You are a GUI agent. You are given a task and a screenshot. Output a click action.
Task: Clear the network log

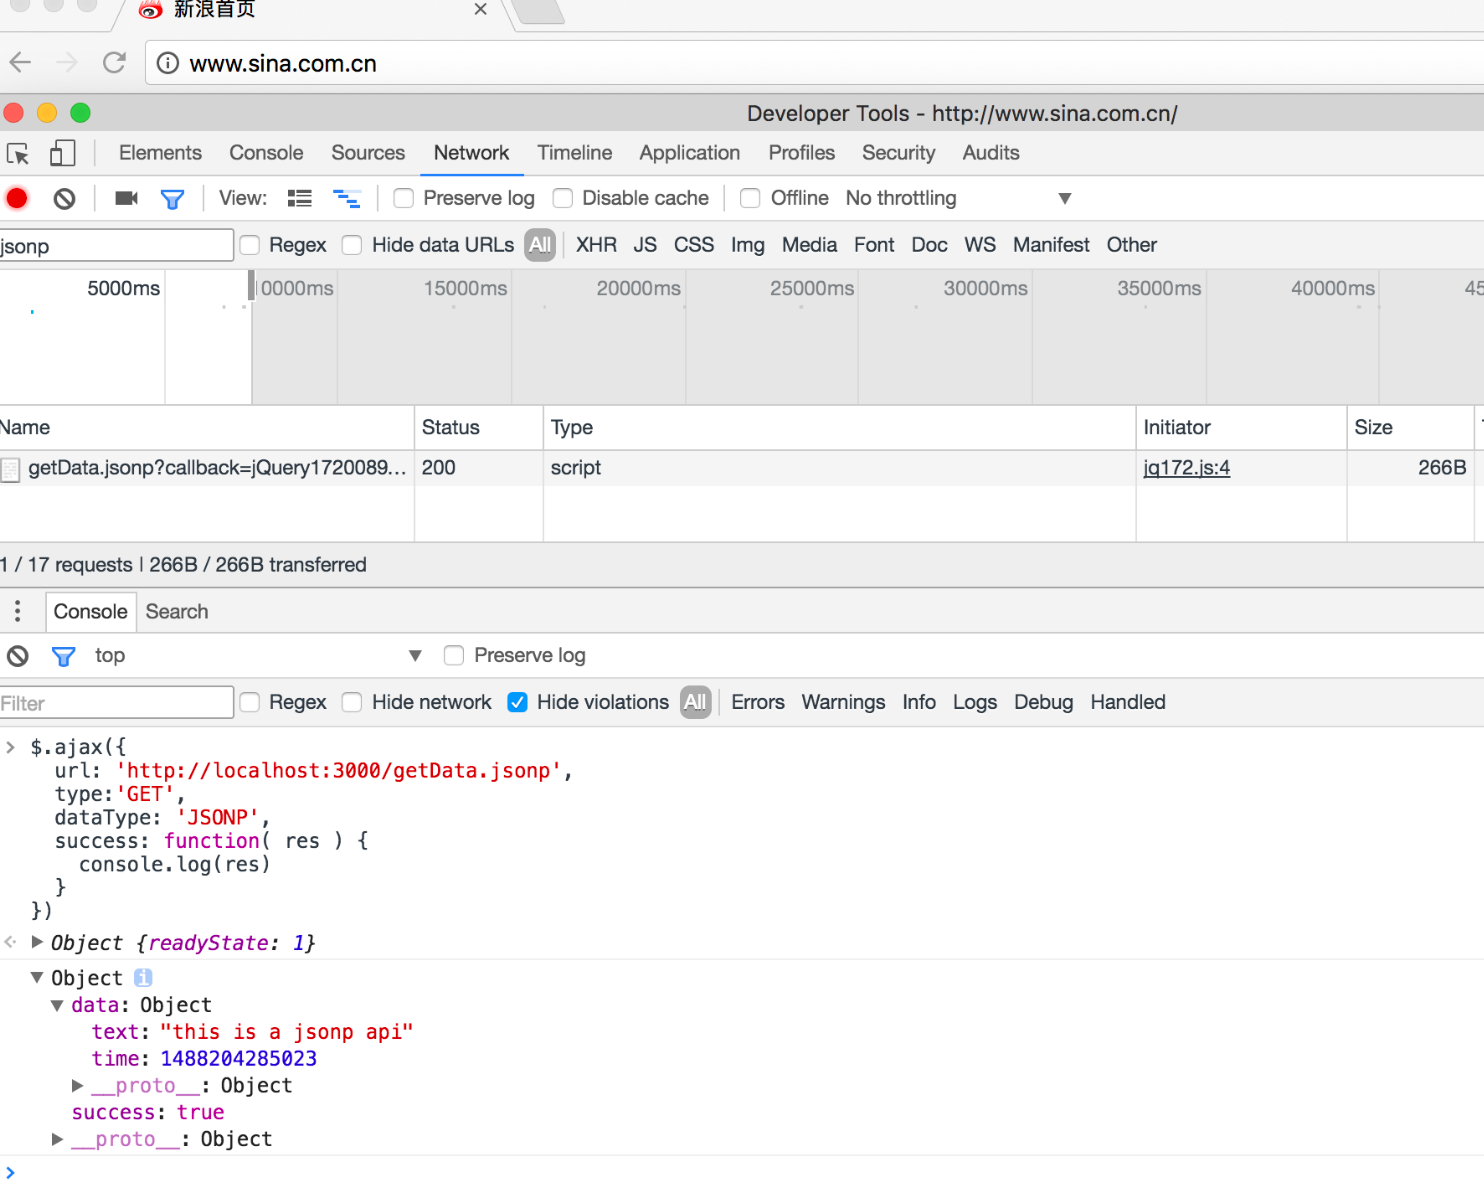tap(65, 199)
